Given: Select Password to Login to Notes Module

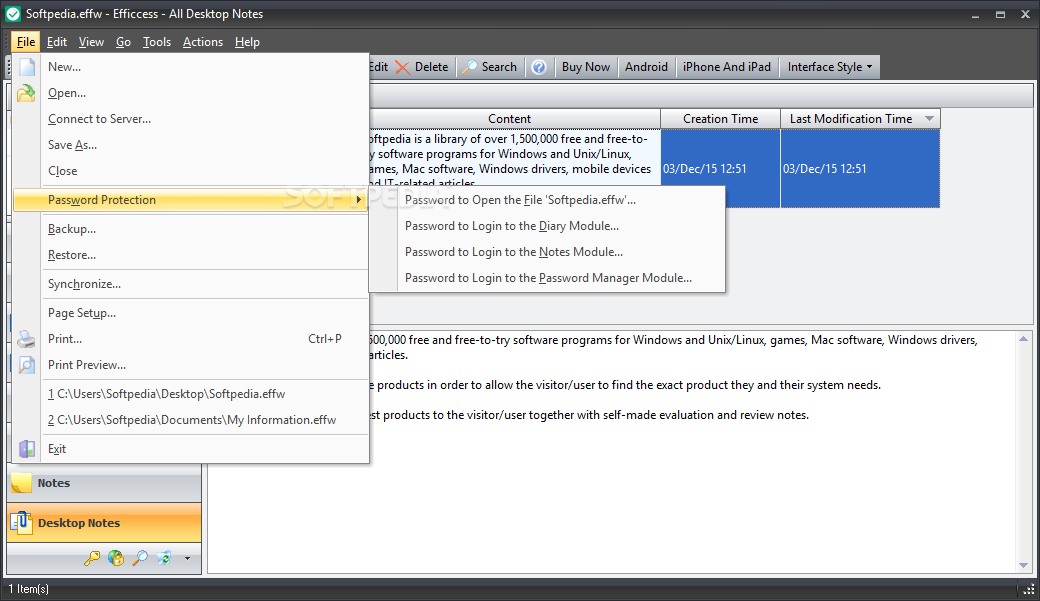Looking at the screenshot, I should pos(547,251).
